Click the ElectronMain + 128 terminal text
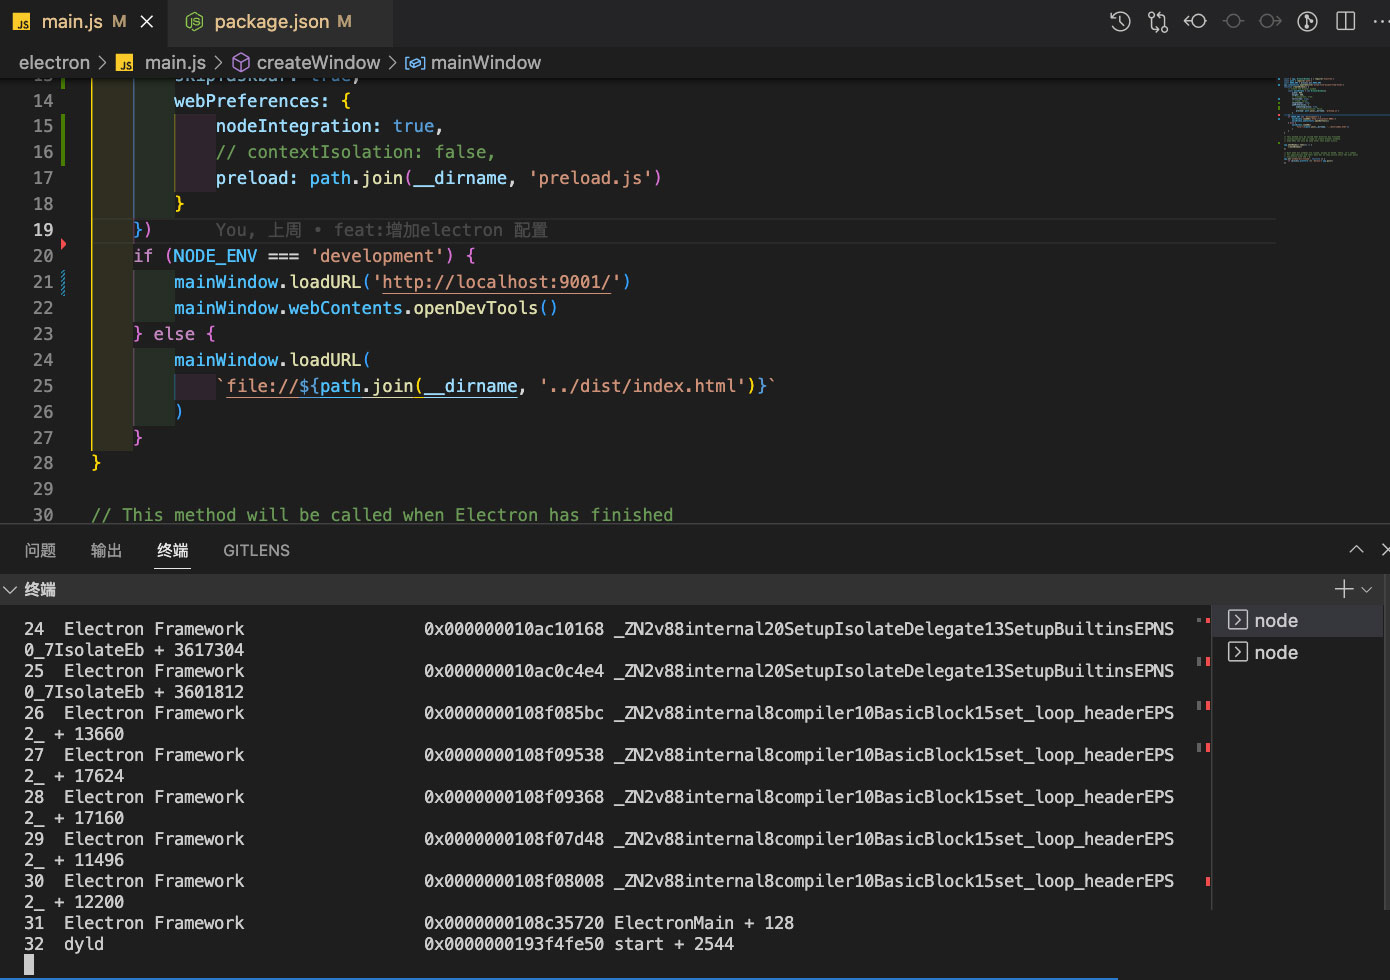 click(x=704, y=923)
